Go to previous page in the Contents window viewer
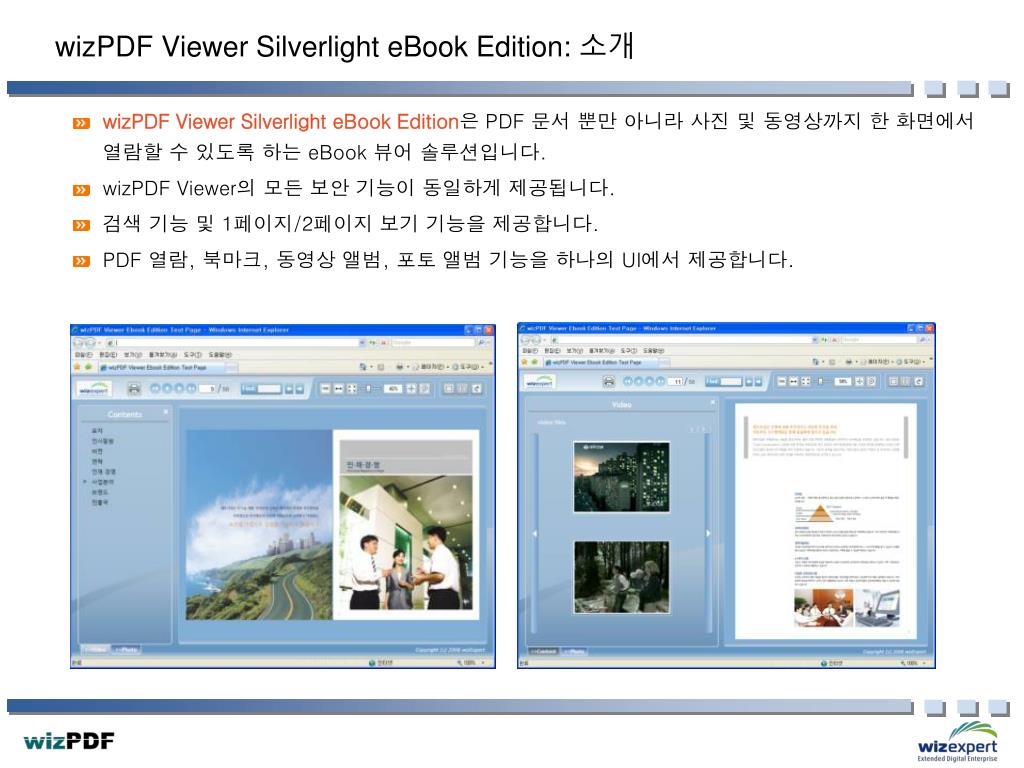 pyautogui.click(x=167, y=388)
